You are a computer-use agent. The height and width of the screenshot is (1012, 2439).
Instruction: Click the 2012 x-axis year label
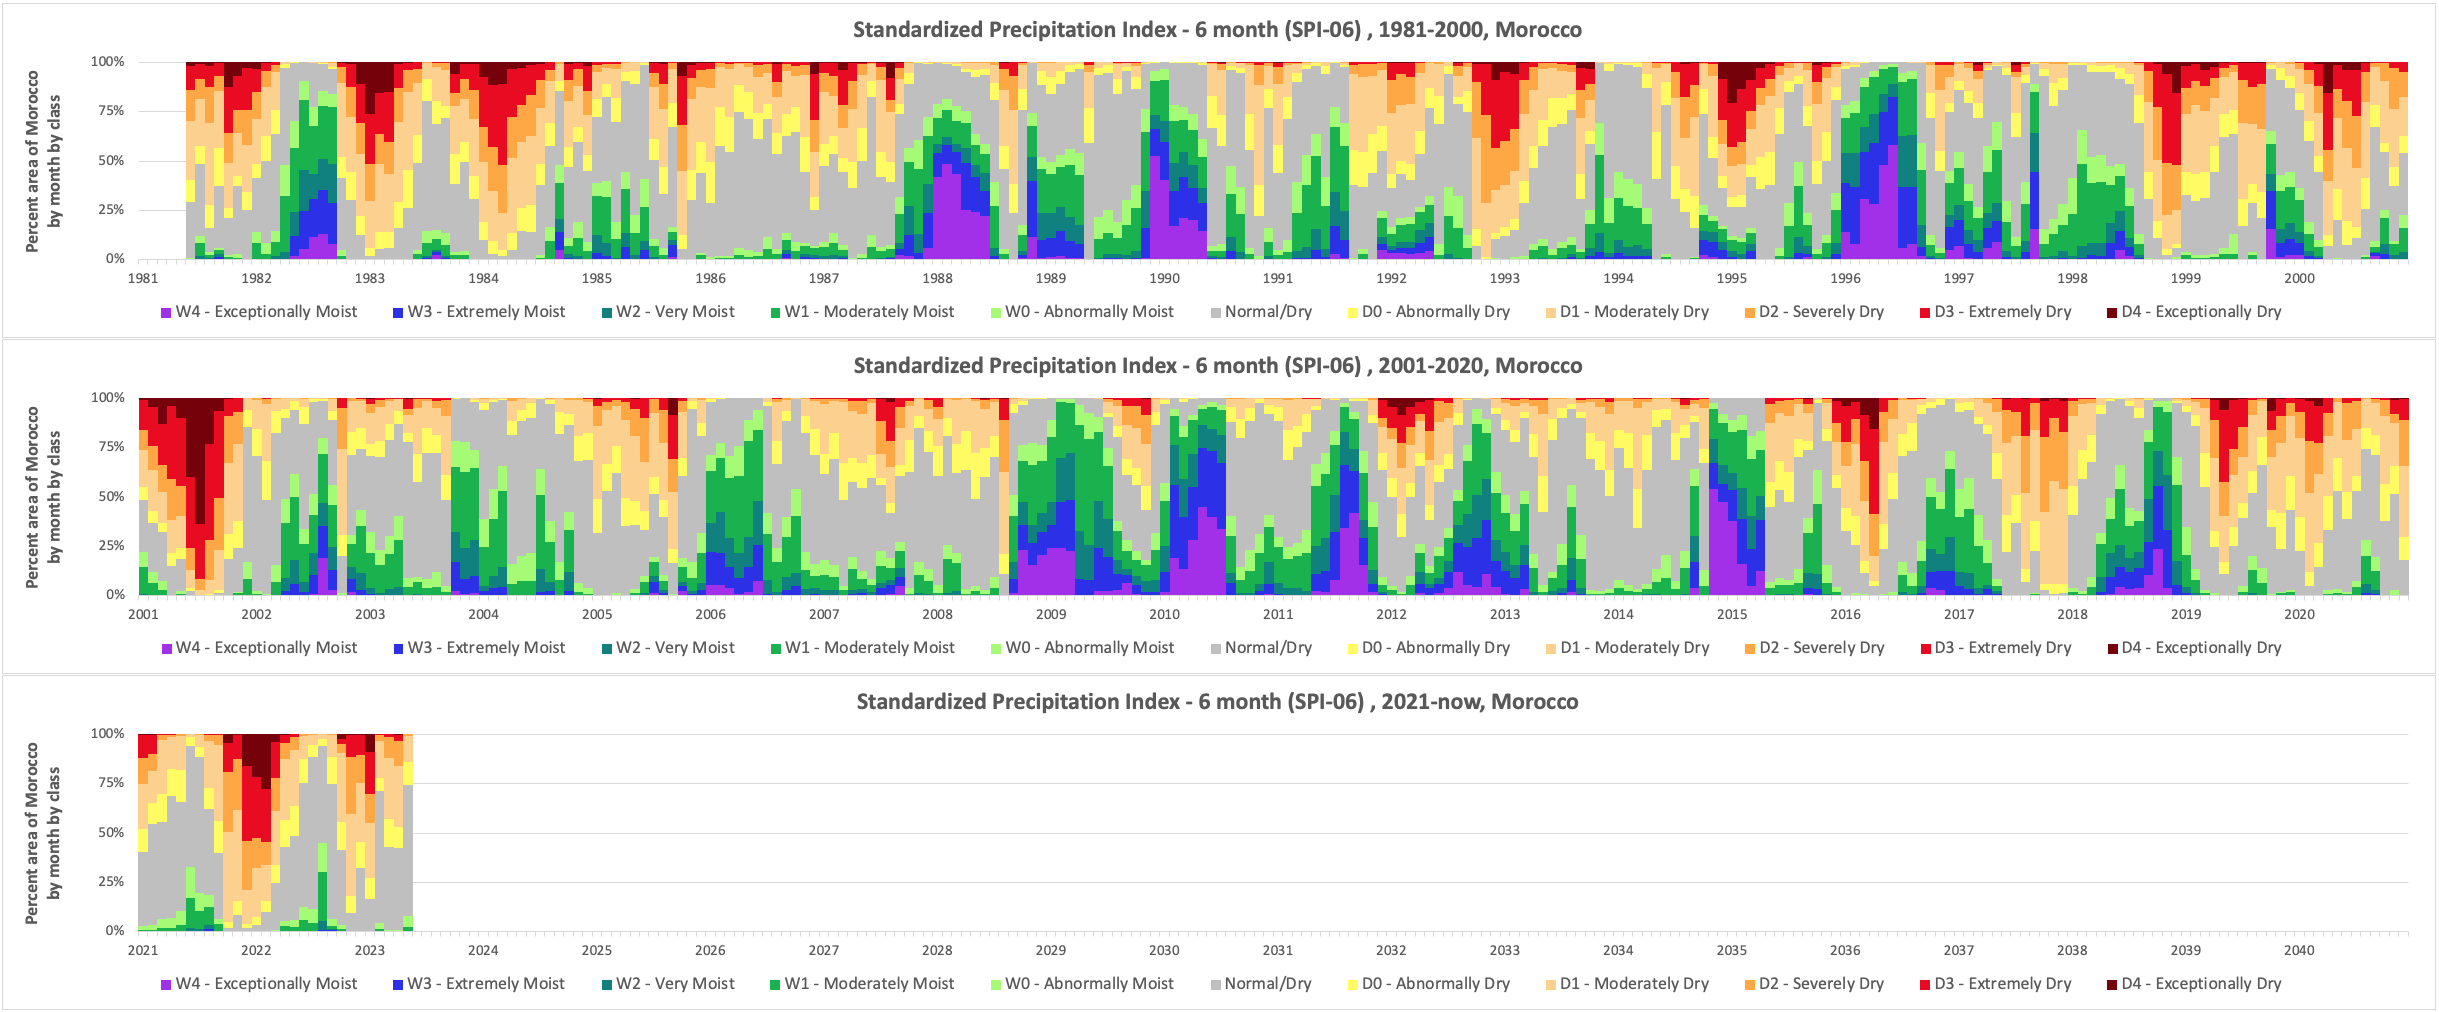[1391, 615]
